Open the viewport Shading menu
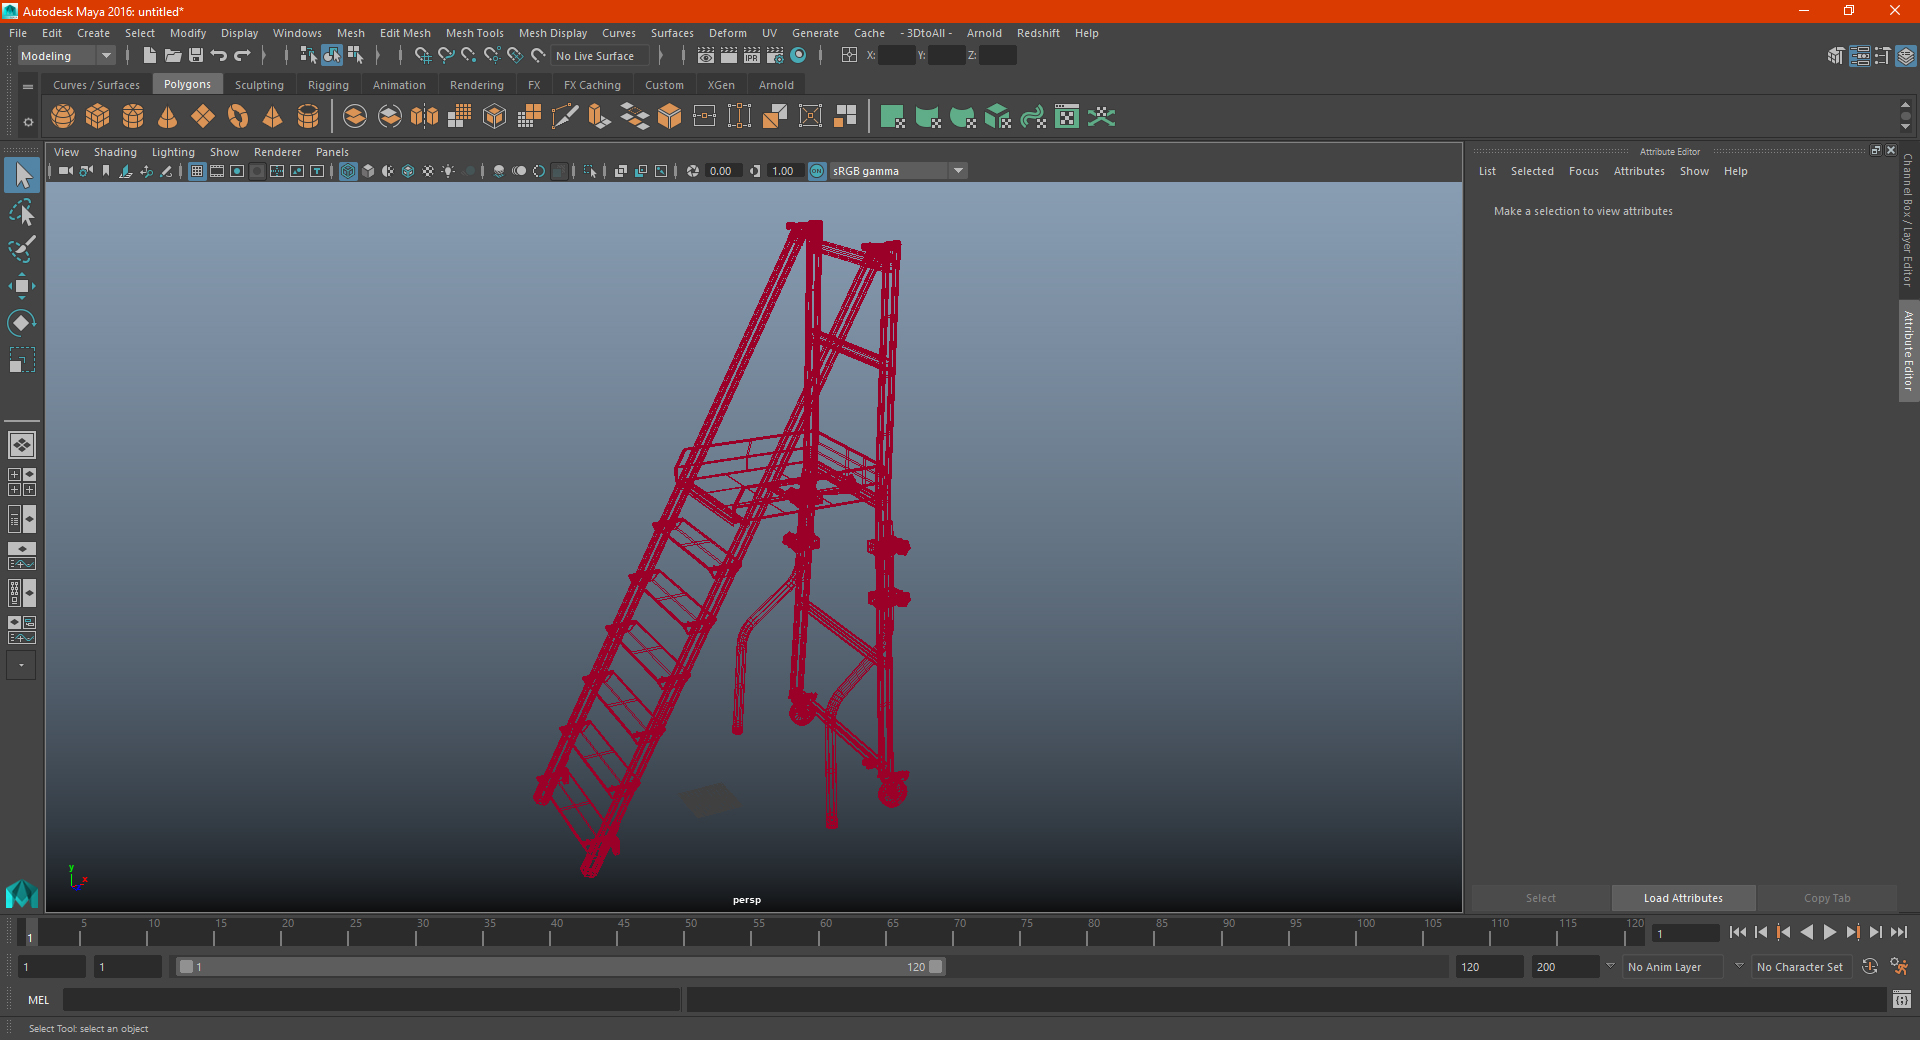1920x1040 pixels. coord(115,152)
